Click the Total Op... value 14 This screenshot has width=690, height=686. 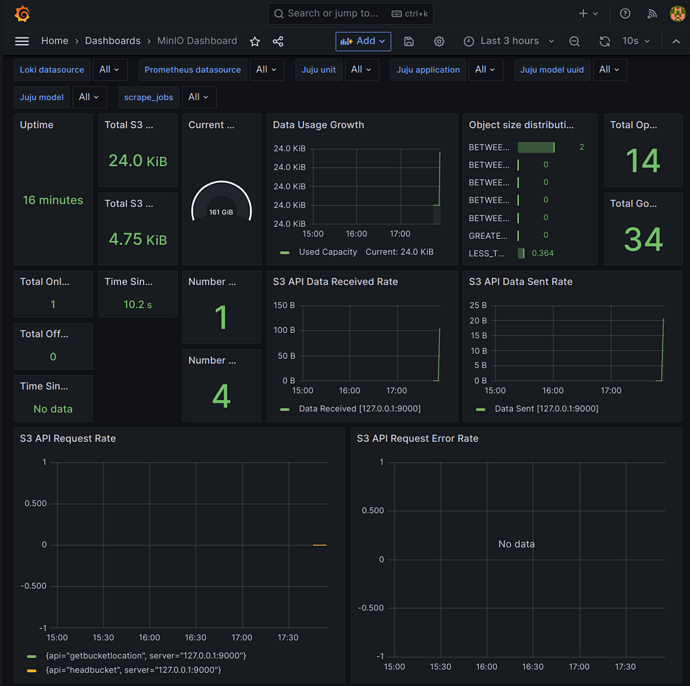[x=643, y=161]
